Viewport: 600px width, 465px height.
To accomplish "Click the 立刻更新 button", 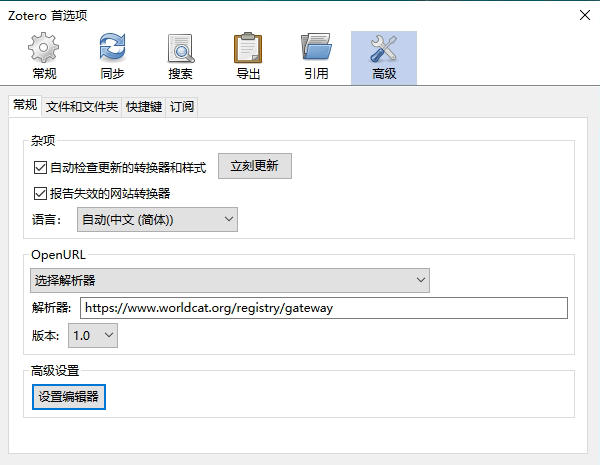I will [x=255, y=166].
